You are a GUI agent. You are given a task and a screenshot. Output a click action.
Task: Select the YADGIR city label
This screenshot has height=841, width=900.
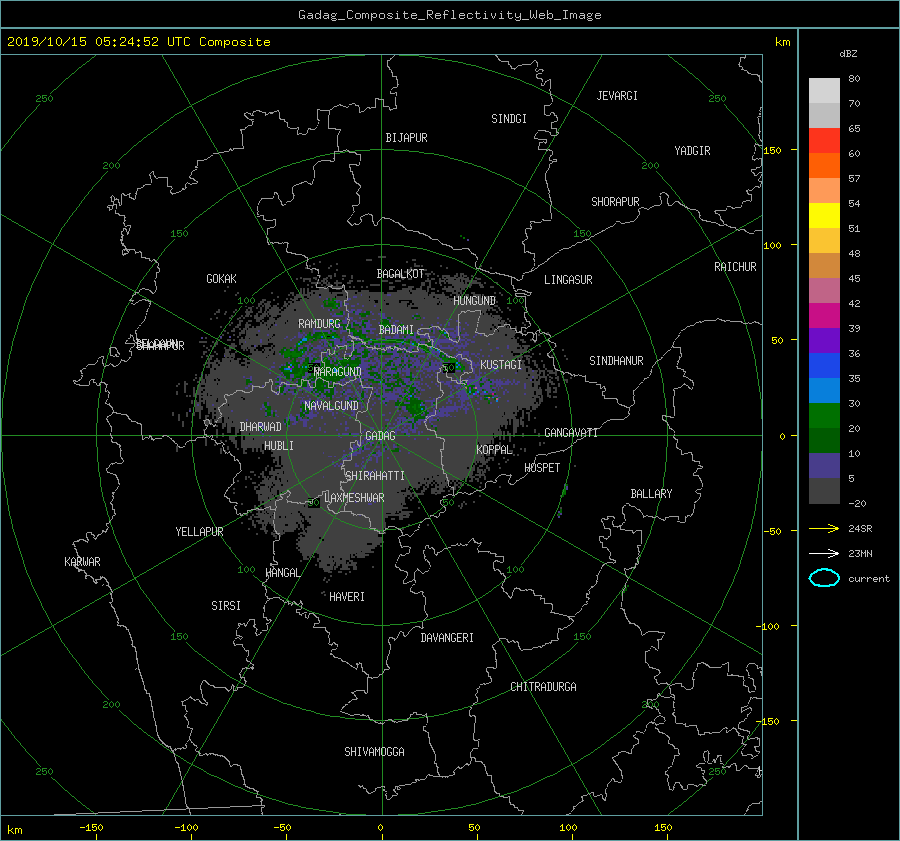click(692, 150)
